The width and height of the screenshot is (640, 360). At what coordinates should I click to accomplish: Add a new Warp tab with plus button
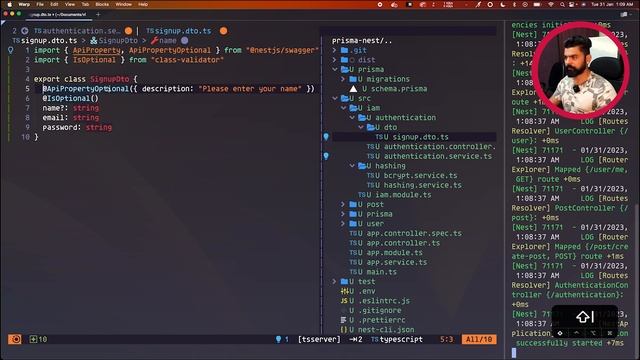coord(98,14)
